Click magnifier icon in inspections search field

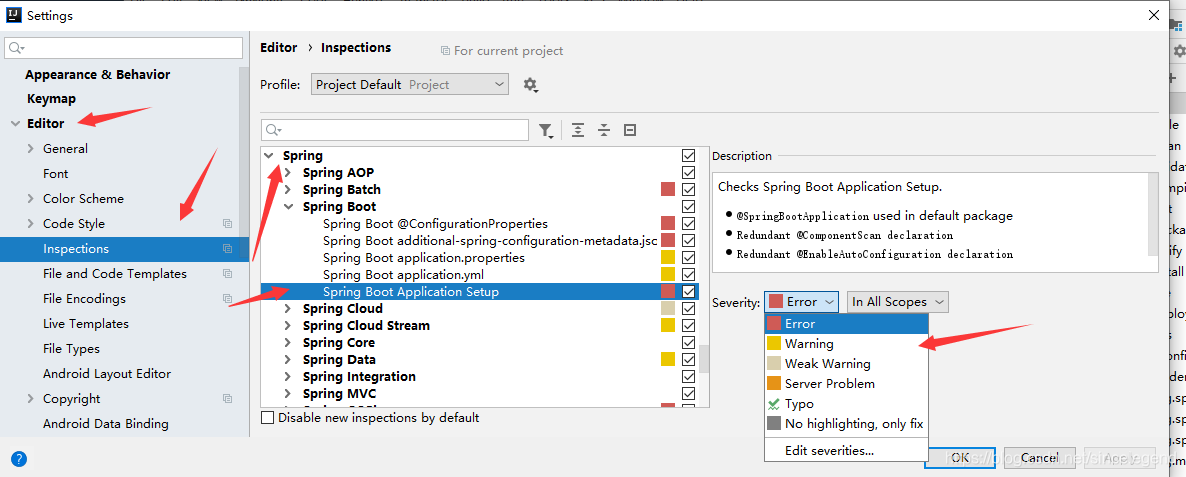[272, 130]
